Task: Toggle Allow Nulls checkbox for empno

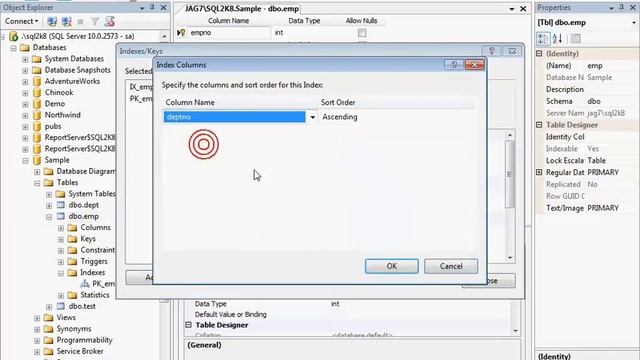Action: [362, 33]
